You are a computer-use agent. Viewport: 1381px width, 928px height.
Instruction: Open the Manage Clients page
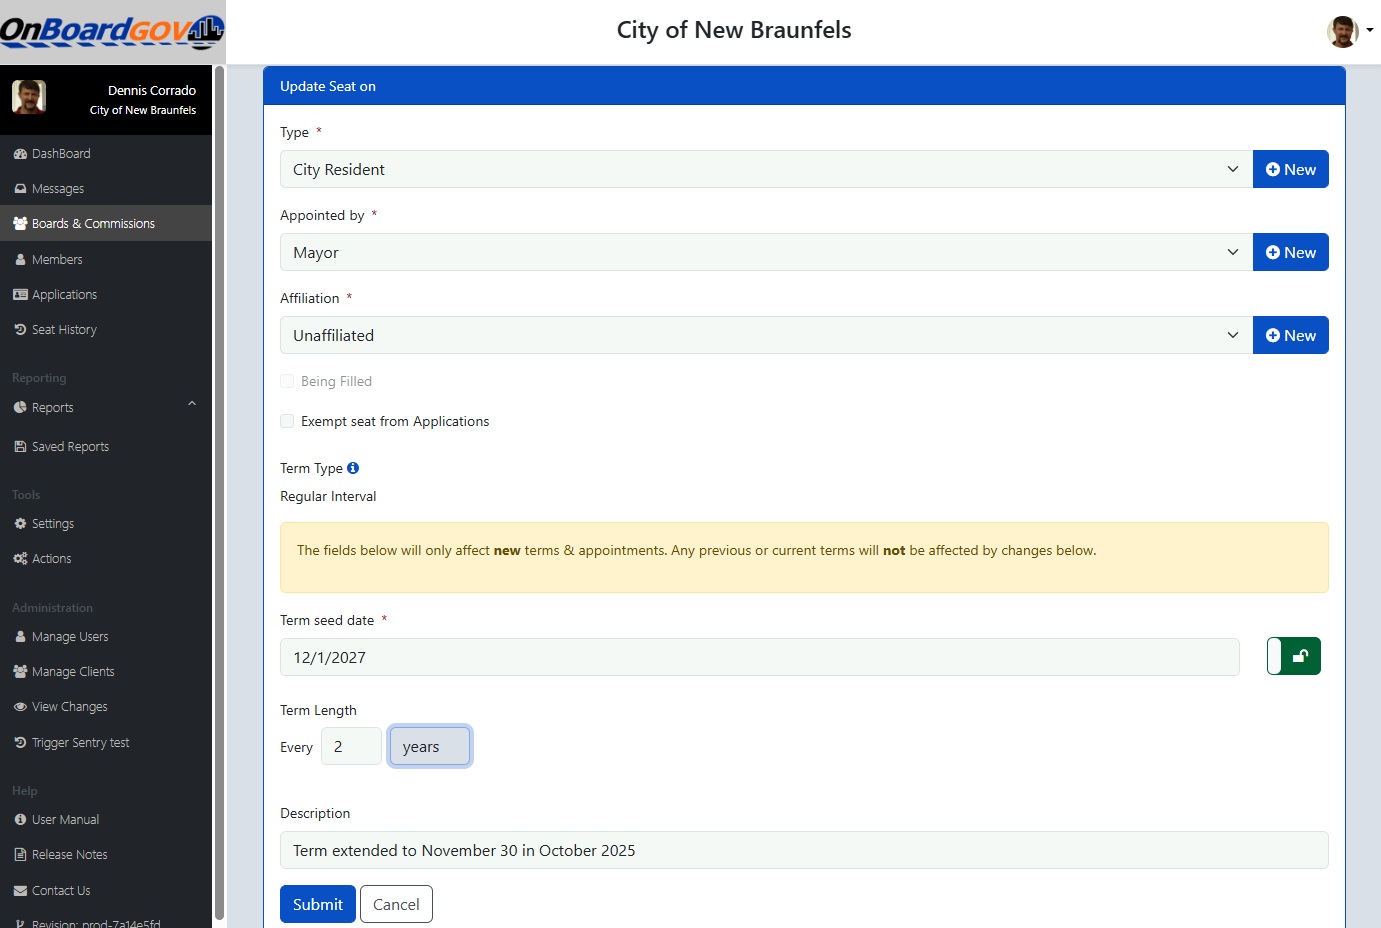pyautogui.click(x=73, y=672)
